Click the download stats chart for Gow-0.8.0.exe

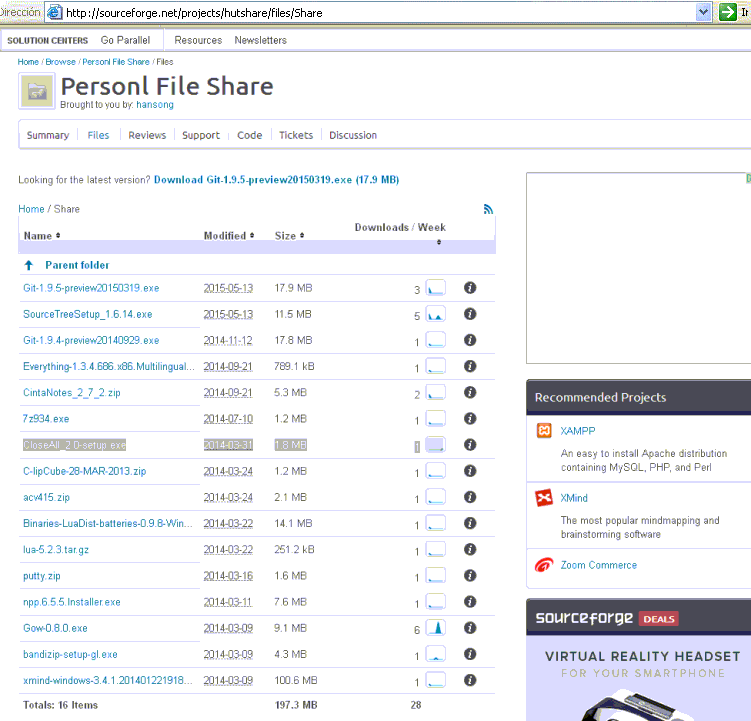436,628
